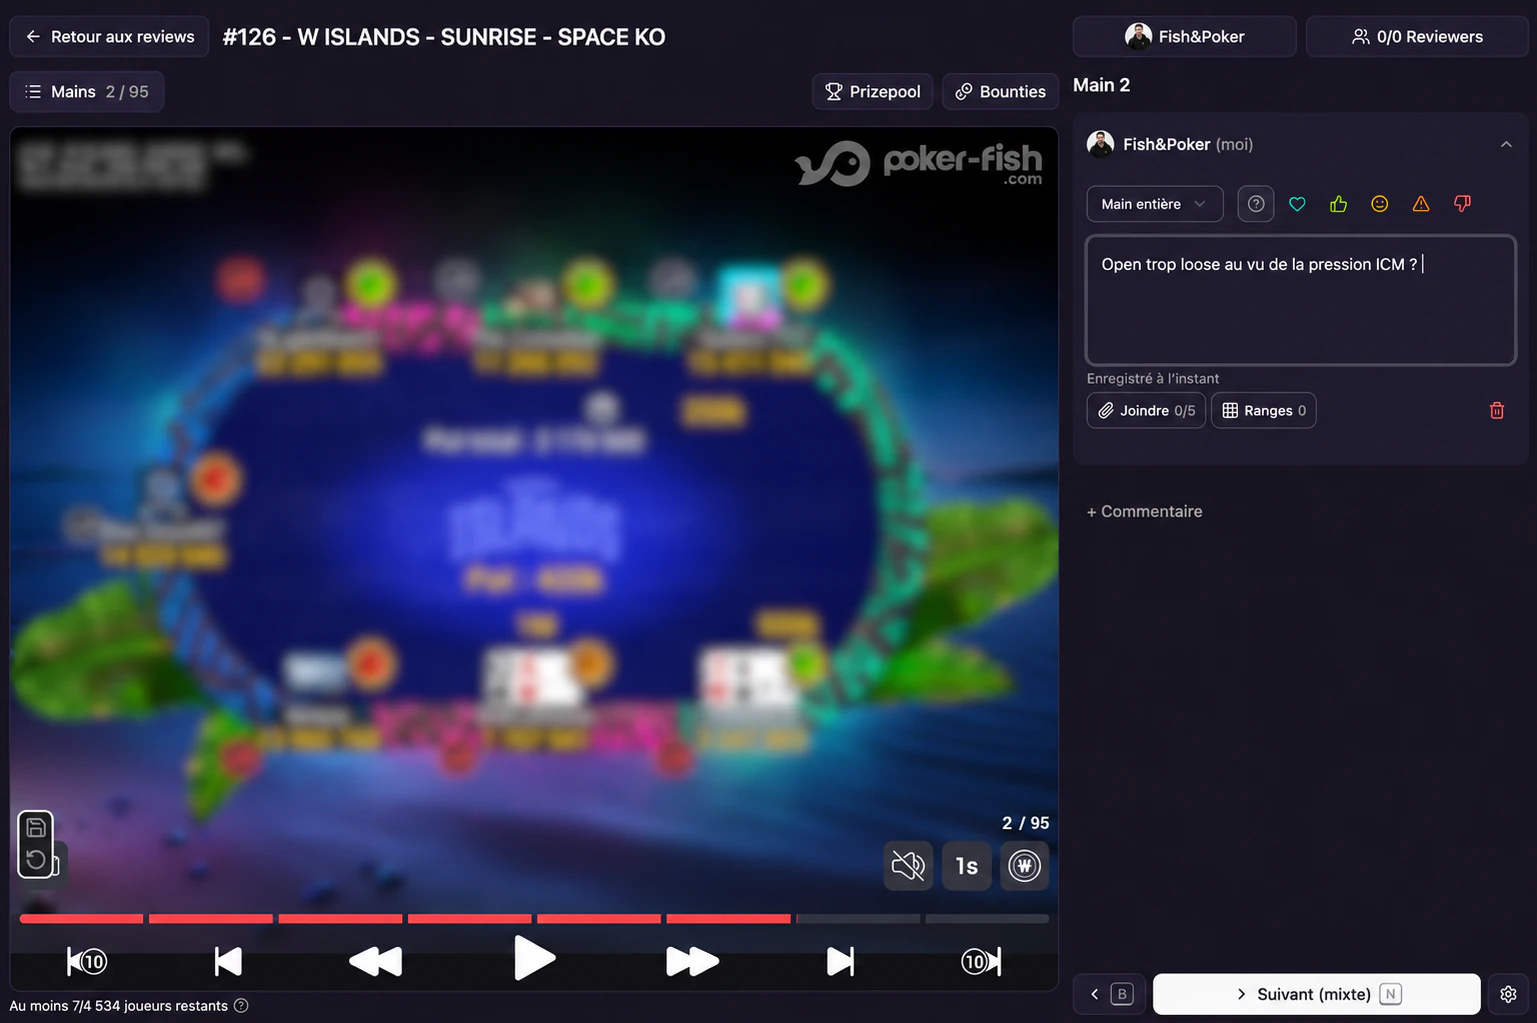Jump back 10 hands
1537x1023 pixels.
[87, 961]
